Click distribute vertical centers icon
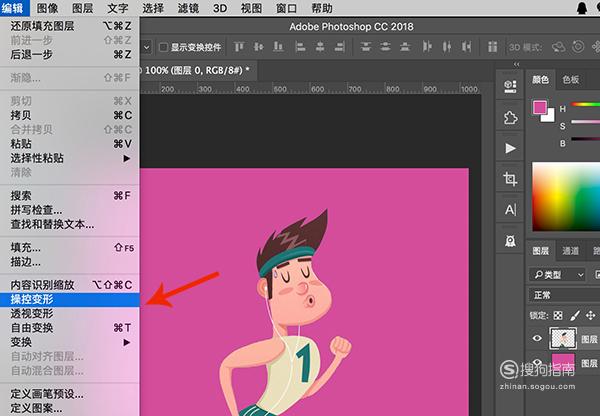 (x=385, y=47)
